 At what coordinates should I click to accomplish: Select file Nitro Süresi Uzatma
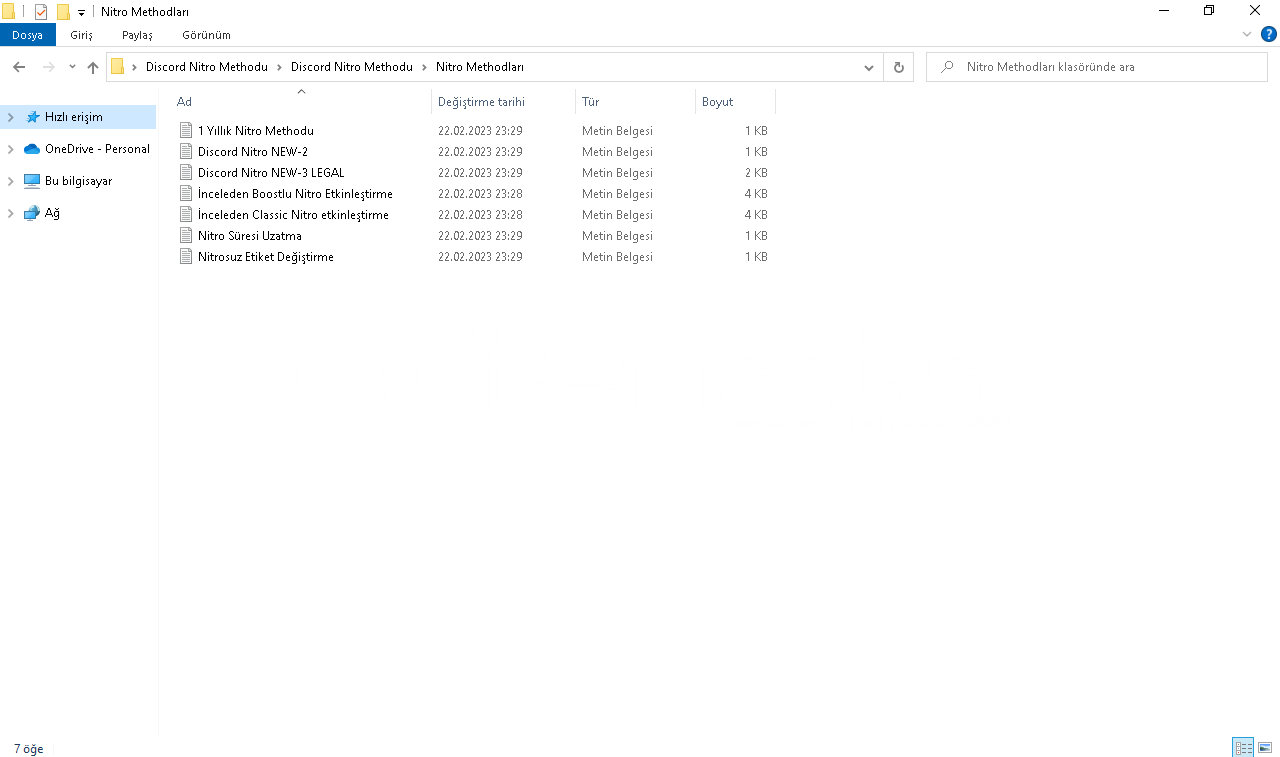[x=250, y=236]
